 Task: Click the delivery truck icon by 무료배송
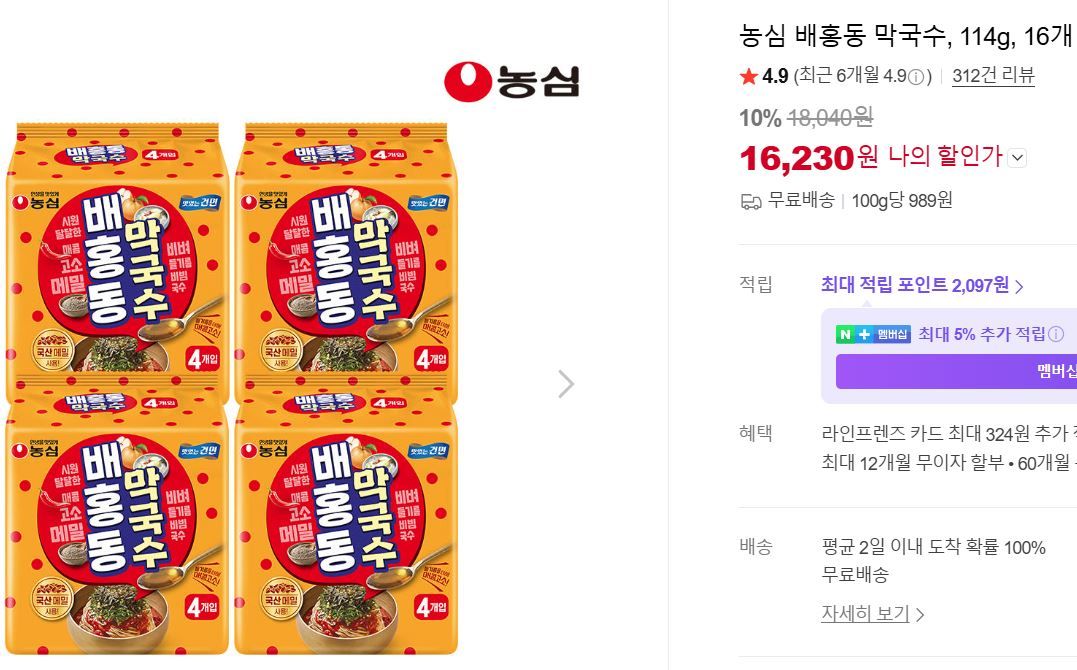[x=751, y=201]
